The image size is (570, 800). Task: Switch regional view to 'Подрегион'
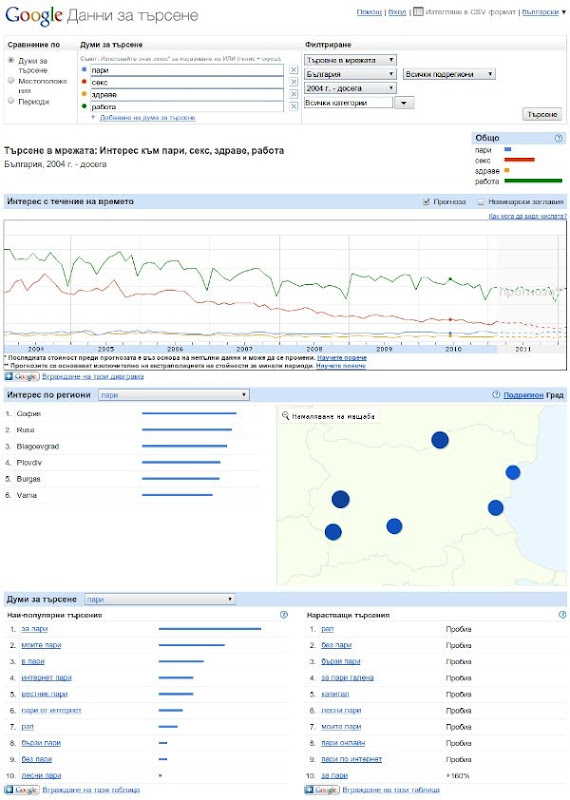[523, 395]
